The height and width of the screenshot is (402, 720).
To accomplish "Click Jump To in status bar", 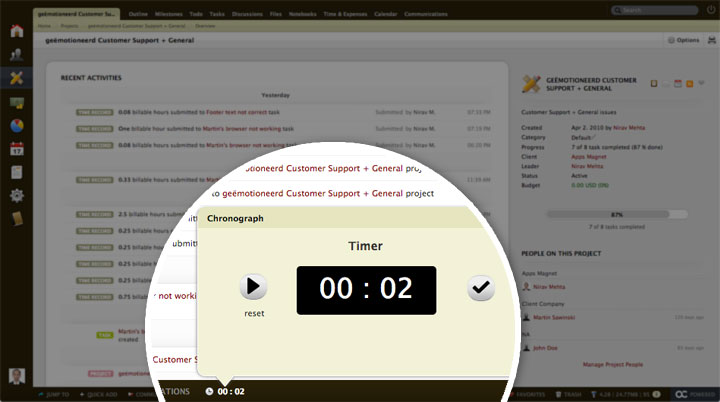I will pyautogui.click(x=54, y=394).
